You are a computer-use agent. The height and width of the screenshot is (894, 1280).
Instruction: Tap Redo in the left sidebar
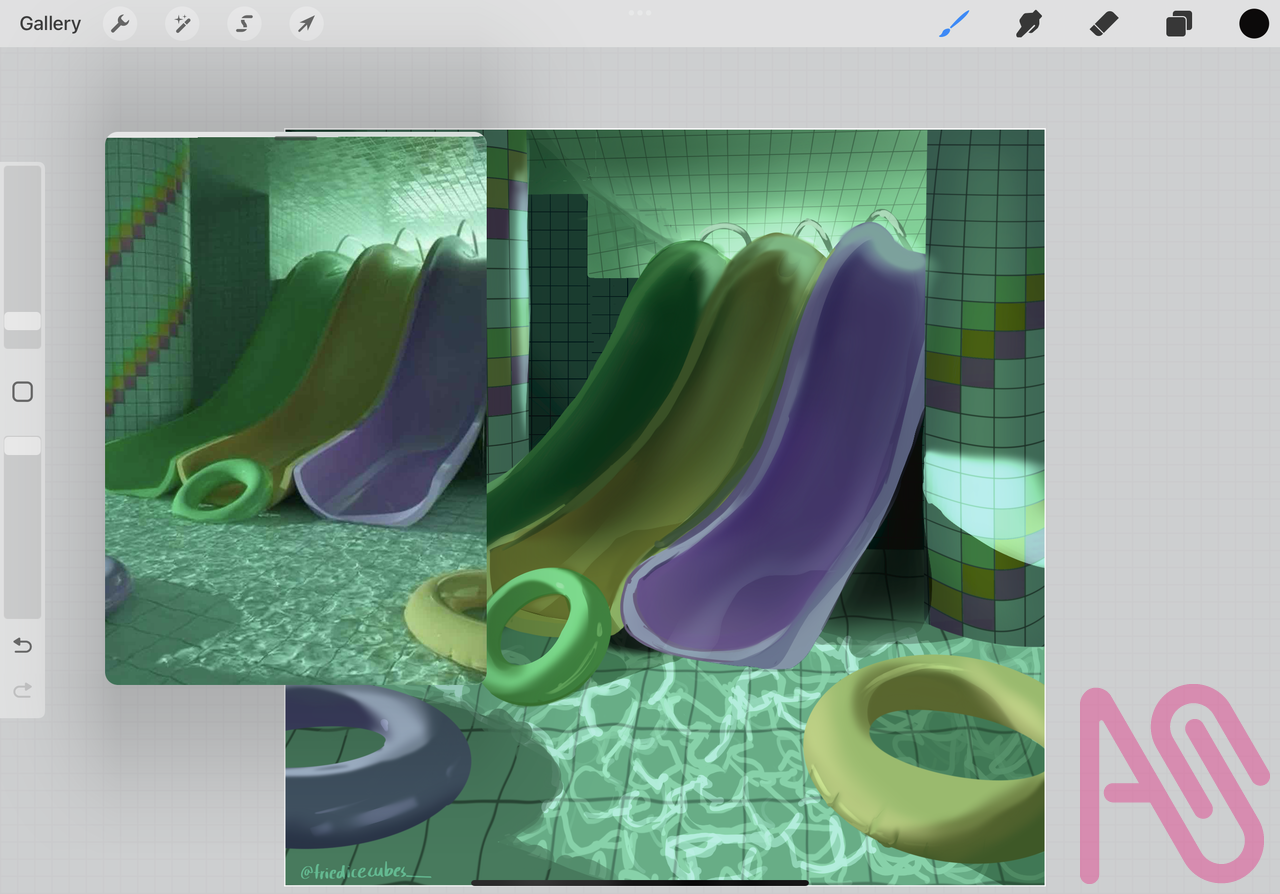tap(22, 690)
